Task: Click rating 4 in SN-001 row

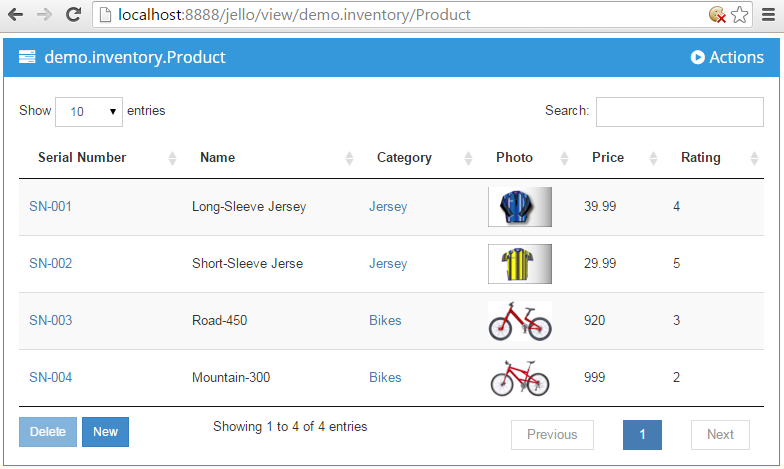Action: pyautogui.click(x=676, y=206)
